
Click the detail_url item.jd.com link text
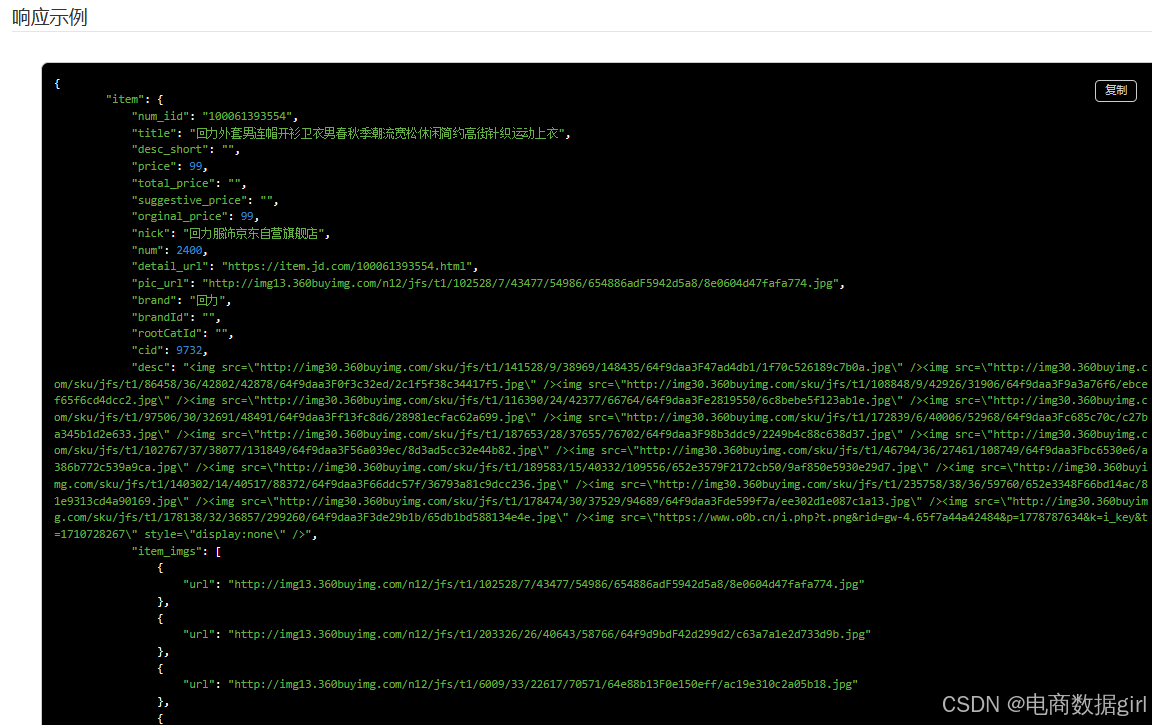click(348, 266)
